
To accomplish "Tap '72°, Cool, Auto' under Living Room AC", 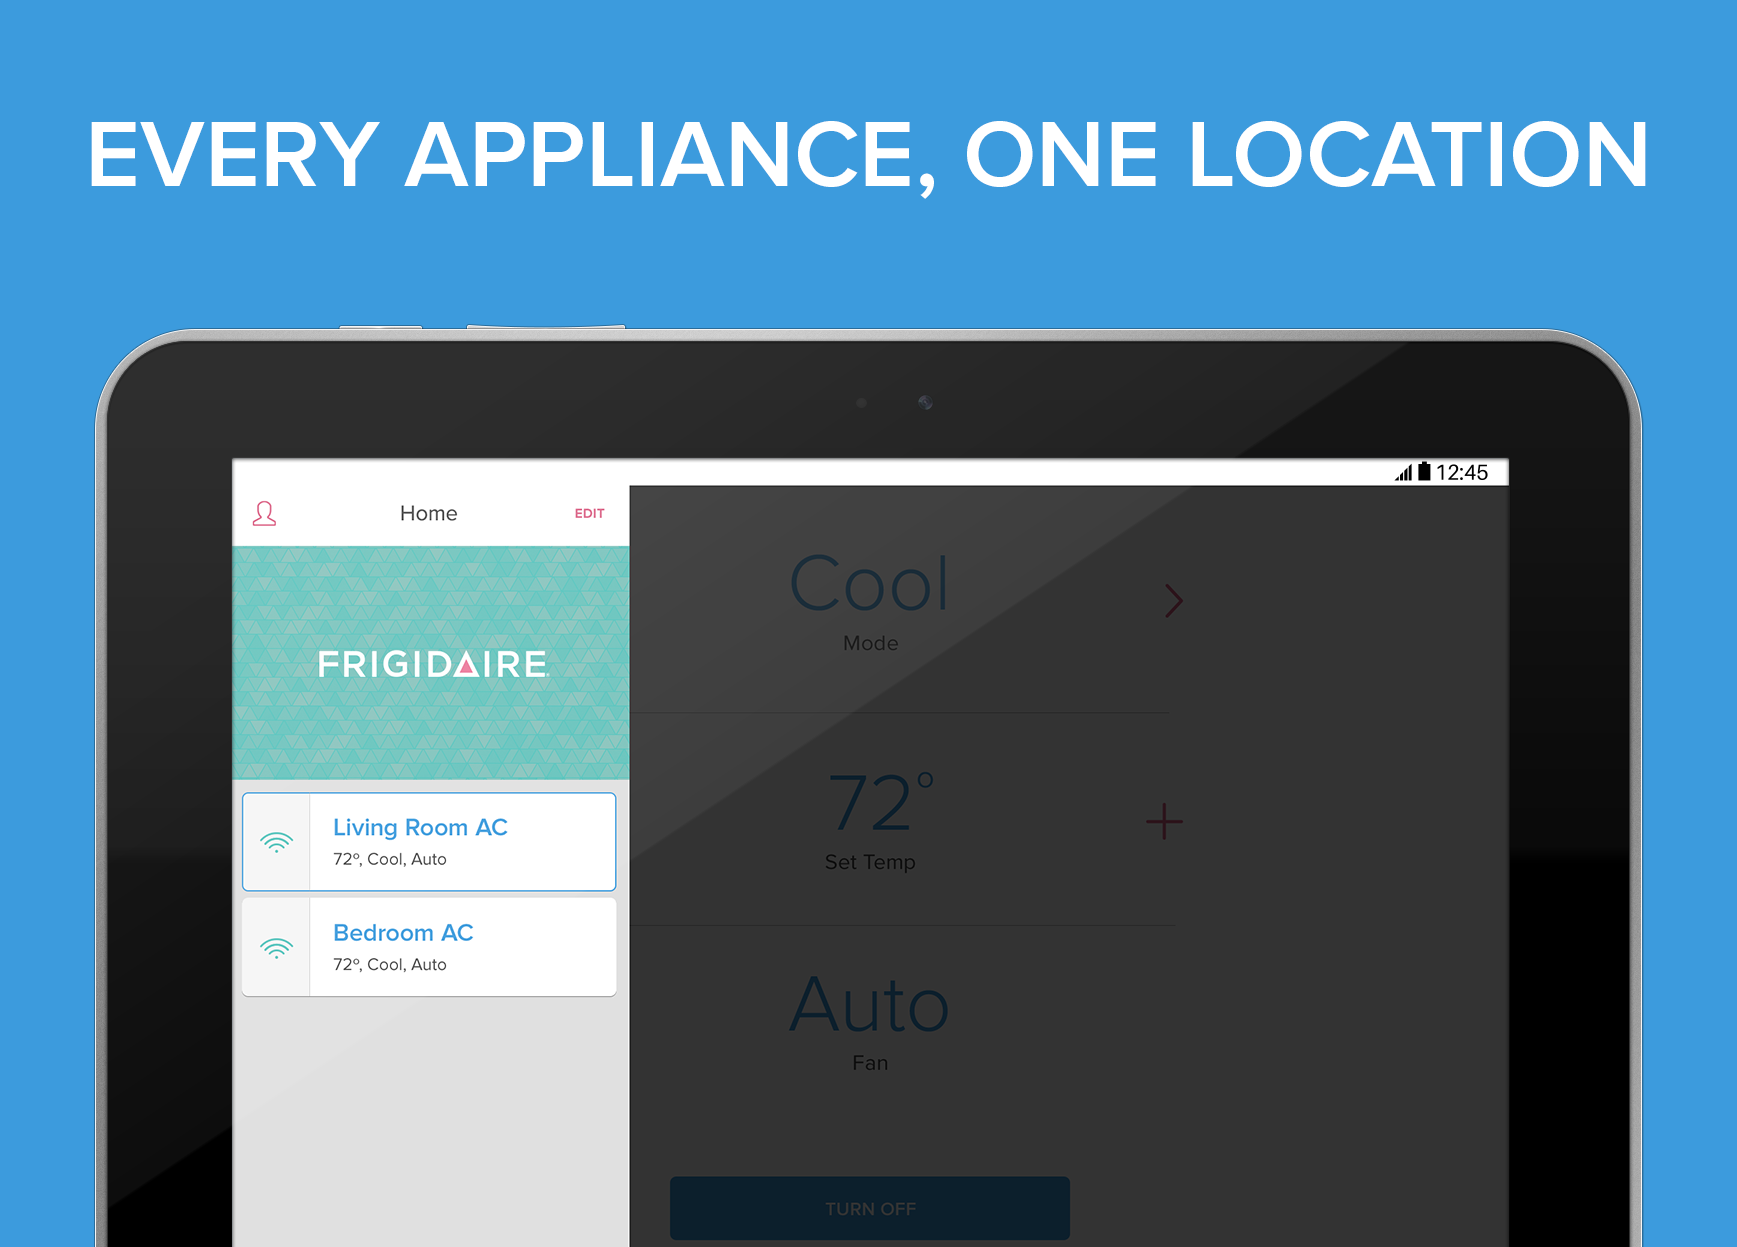I will click(x=390, y=860).
